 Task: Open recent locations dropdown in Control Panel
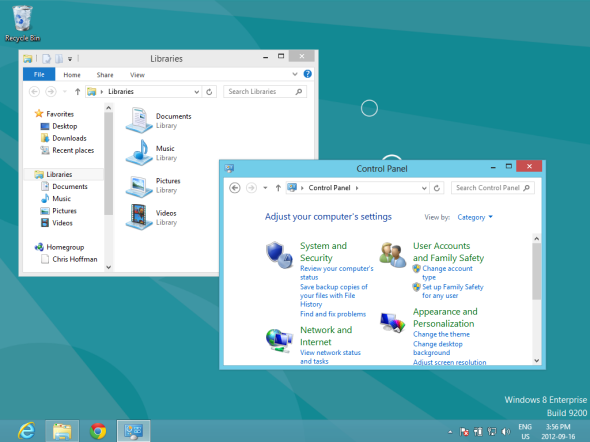(265, 188)
